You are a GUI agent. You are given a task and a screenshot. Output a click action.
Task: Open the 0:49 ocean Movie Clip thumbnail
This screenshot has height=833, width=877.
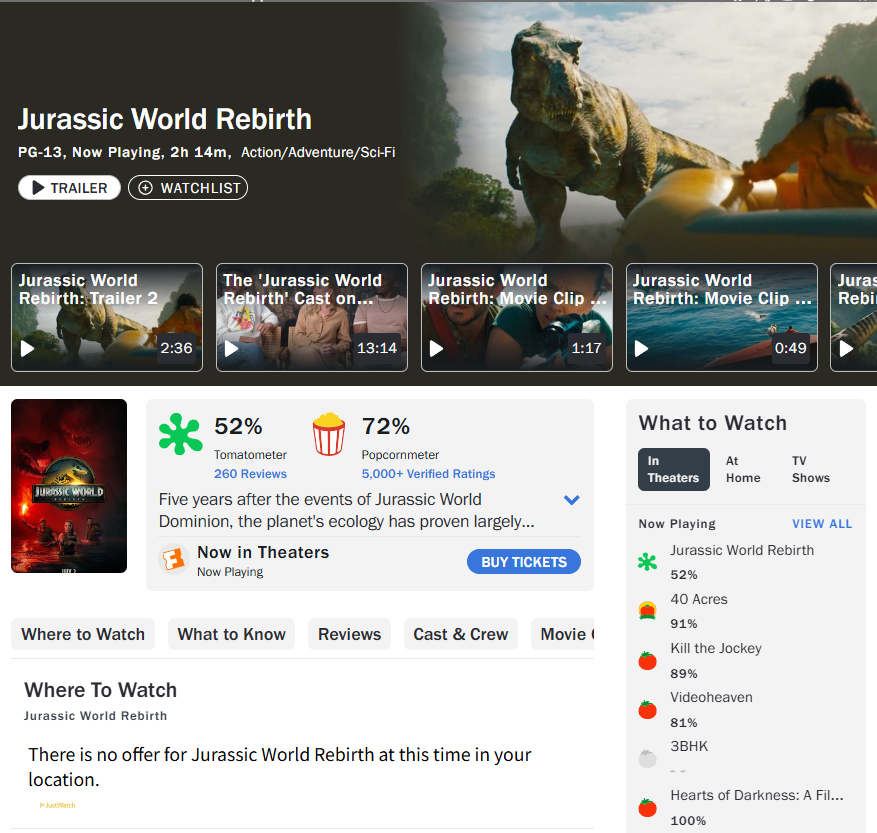[x=722, y=317]
